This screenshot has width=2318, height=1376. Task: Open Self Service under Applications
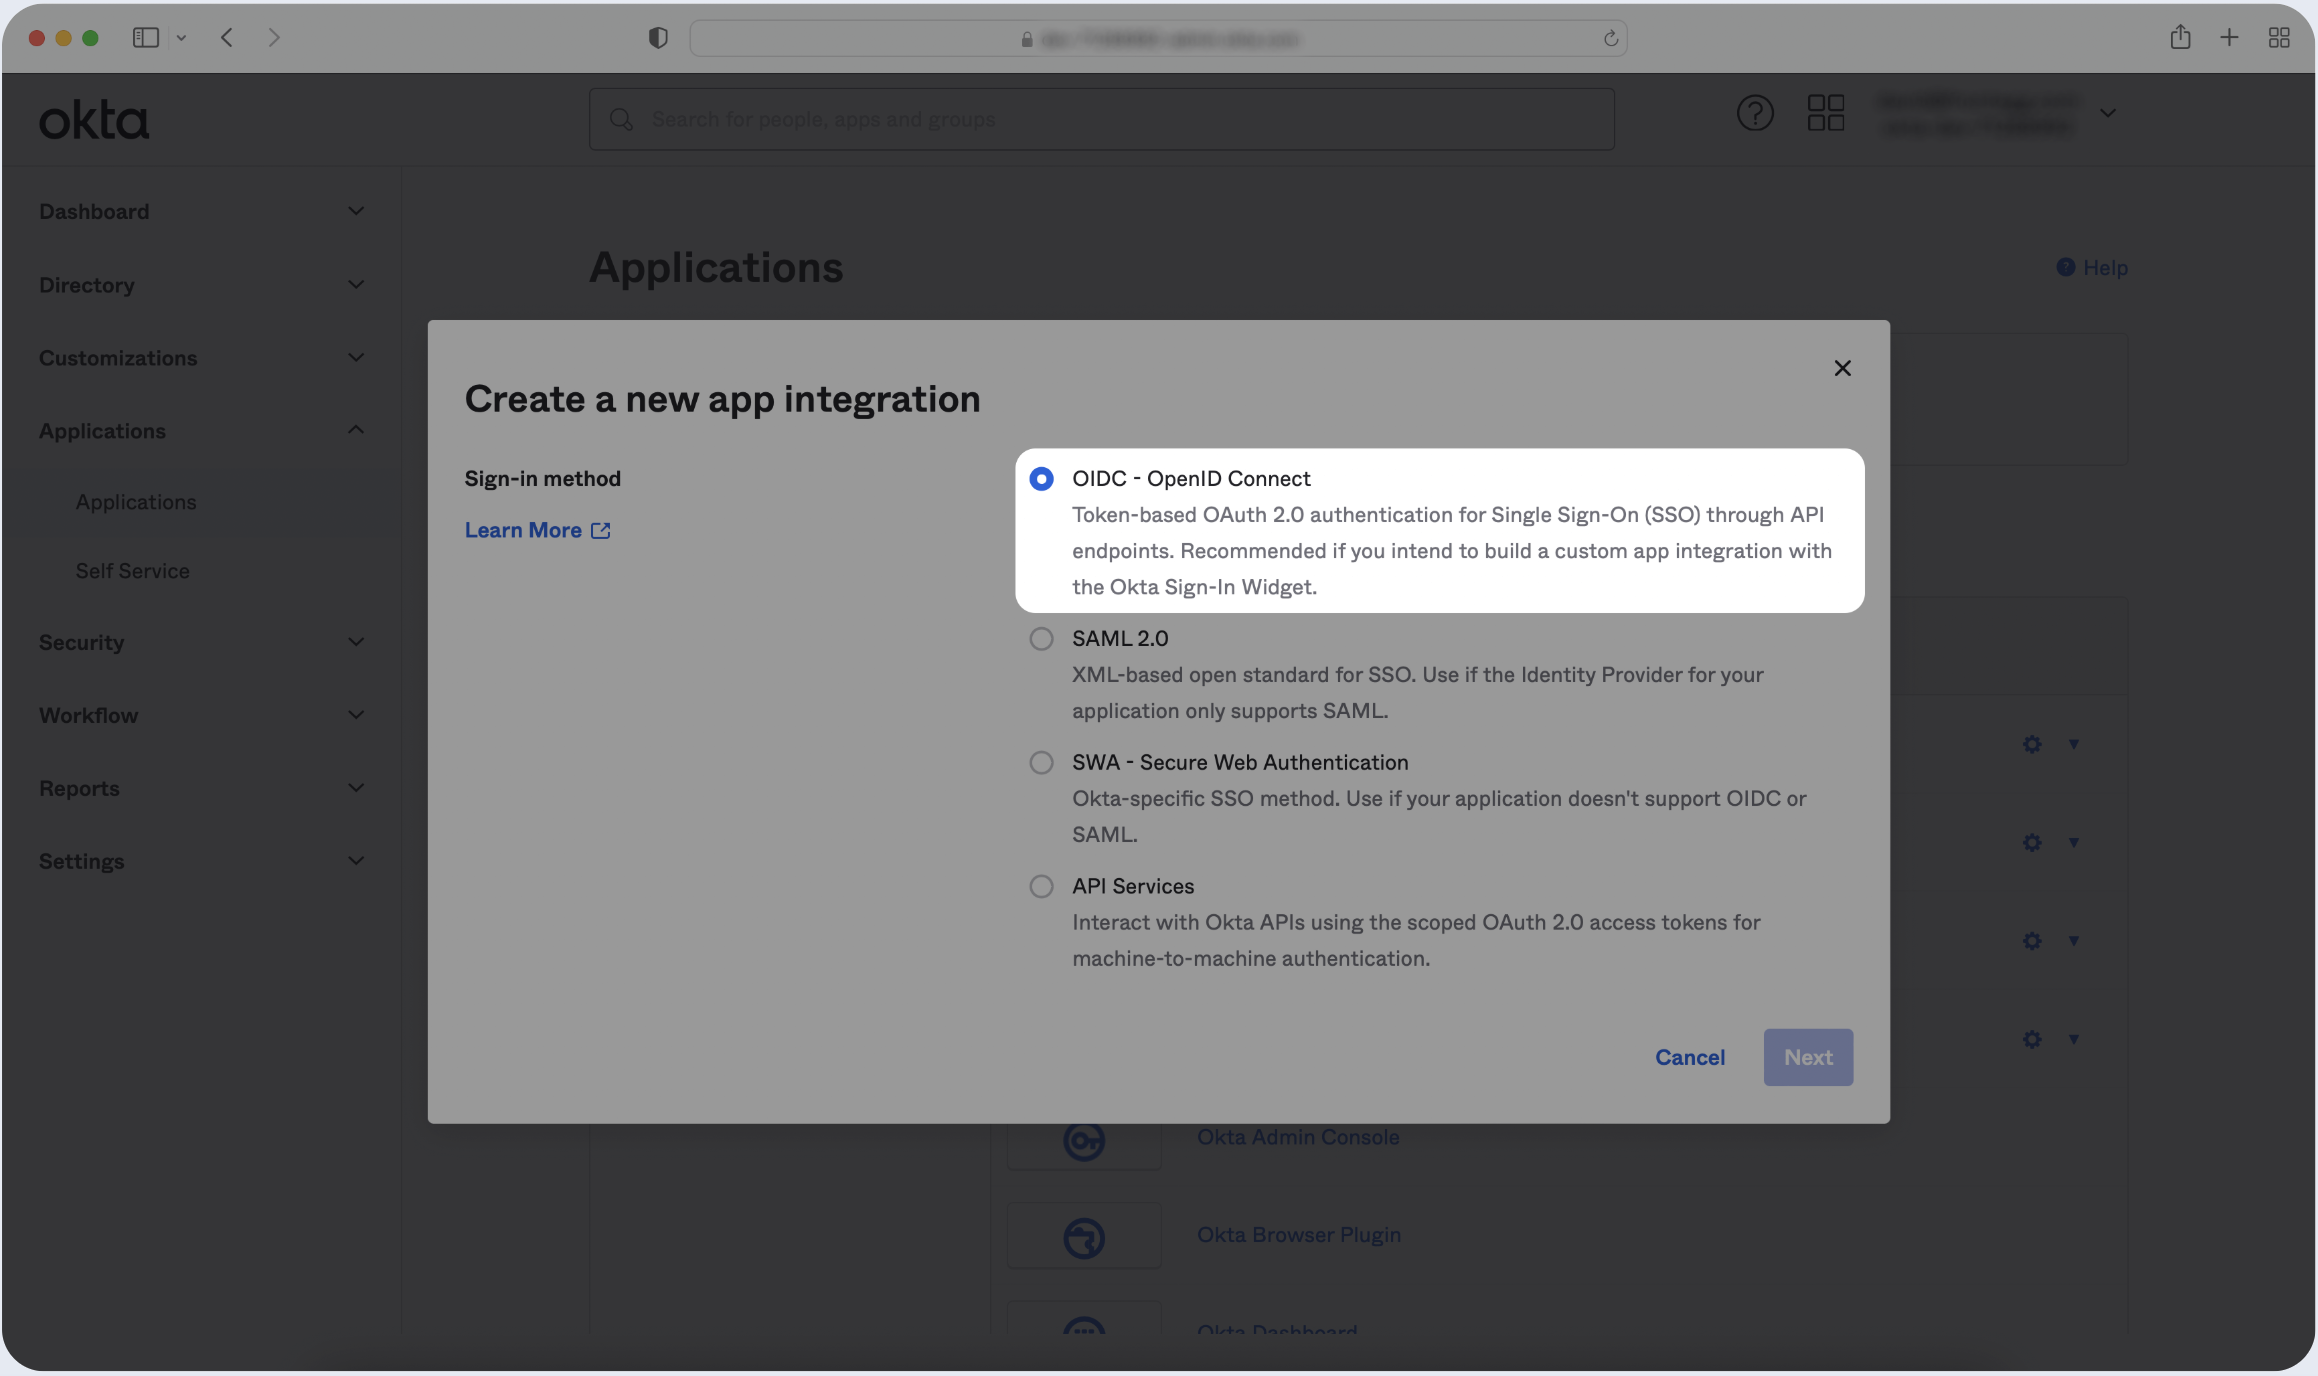click(132, 571)
